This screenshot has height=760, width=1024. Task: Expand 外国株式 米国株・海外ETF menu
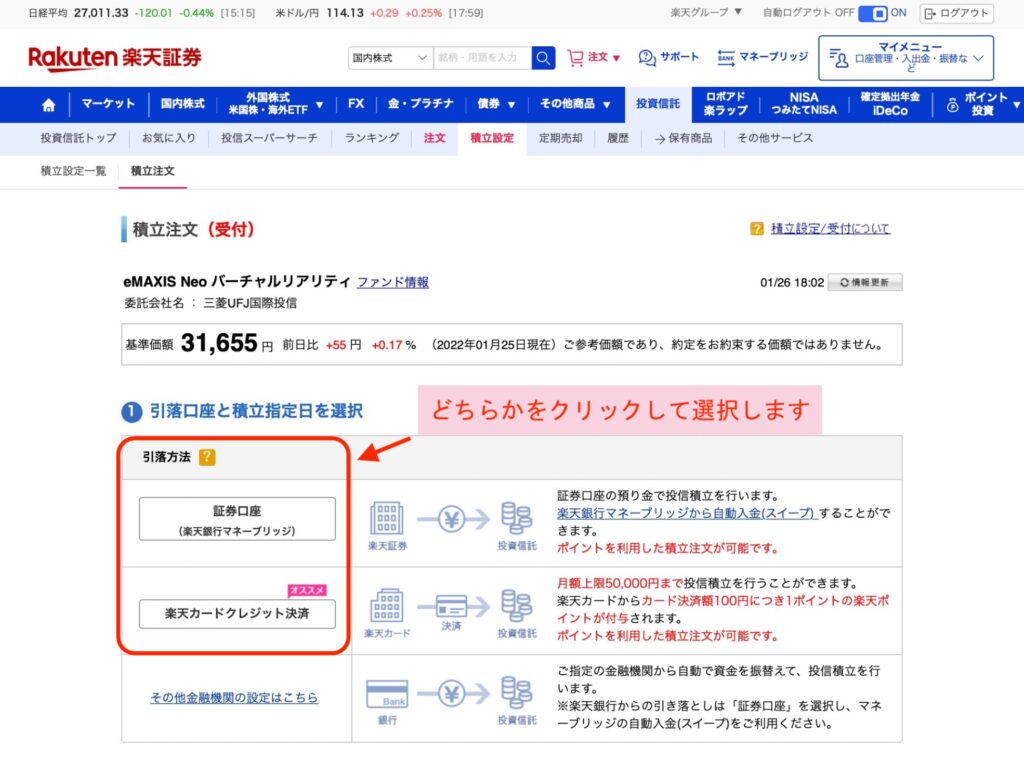pyautogui.click(x=275, y=104)
